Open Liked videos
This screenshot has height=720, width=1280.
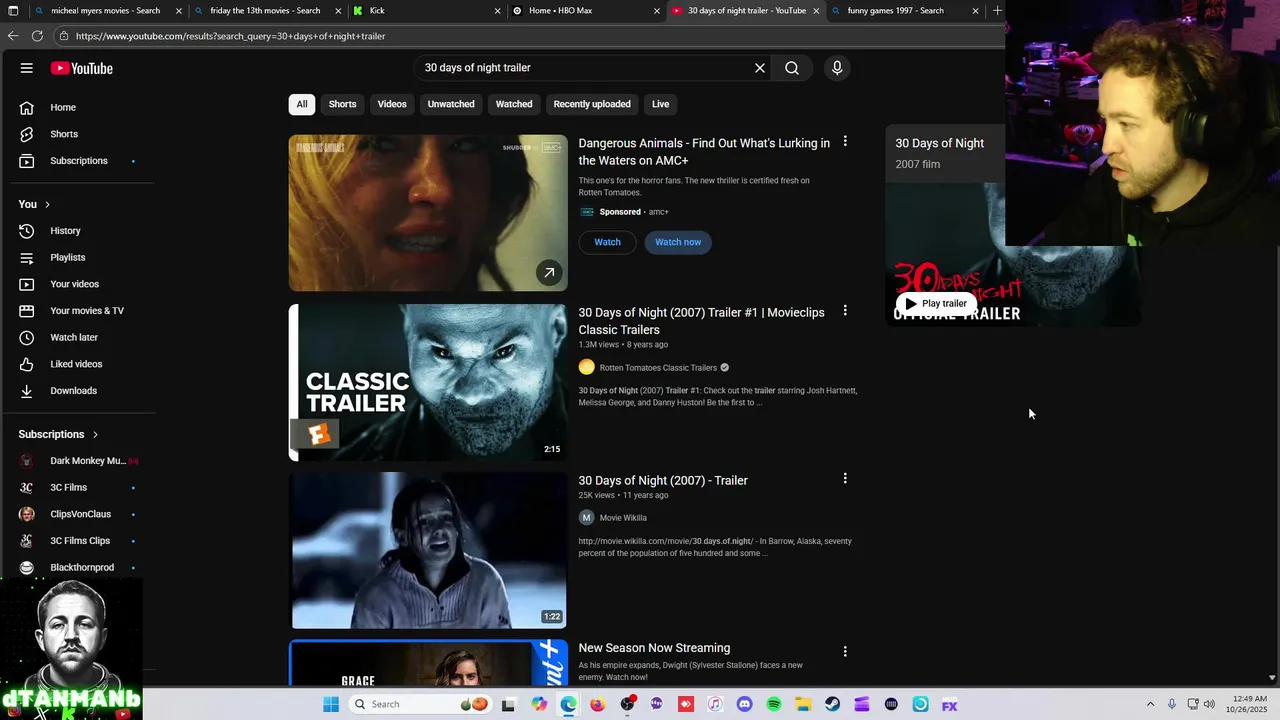[78, 364]
